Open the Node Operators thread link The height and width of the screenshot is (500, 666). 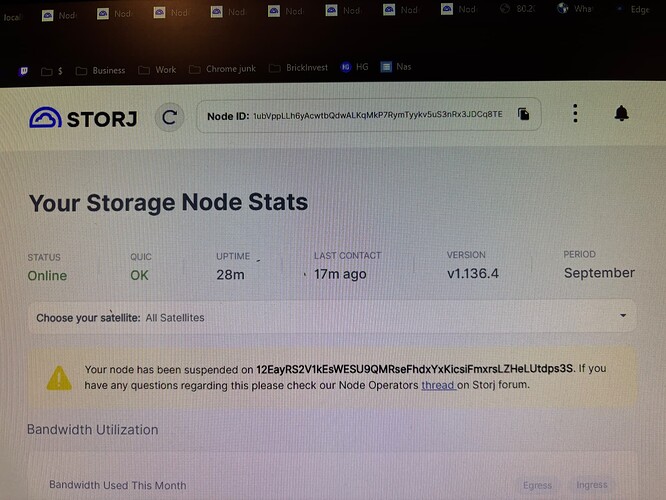[438, 384]
